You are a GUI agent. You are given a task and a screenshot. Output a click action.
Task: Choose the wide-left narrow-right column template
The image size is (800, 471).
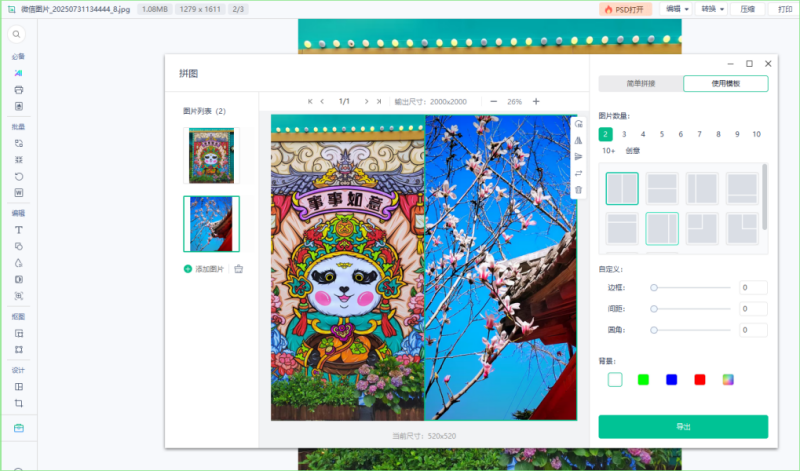(x=662, y=229)
